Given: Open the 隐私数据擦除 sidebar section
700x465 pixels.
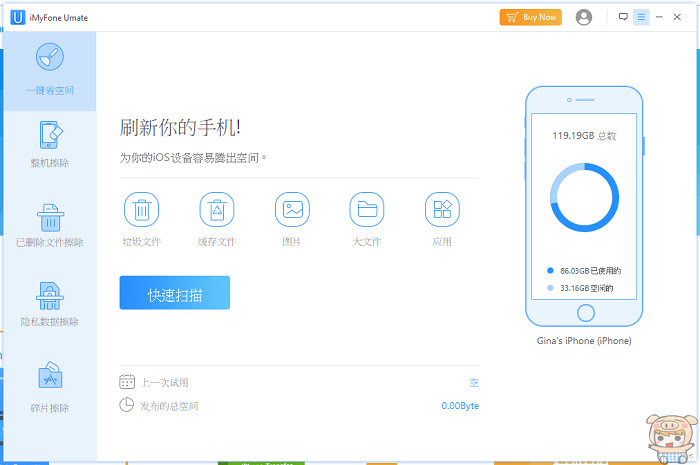Looking at the screenshot, I should pos(50,304).
